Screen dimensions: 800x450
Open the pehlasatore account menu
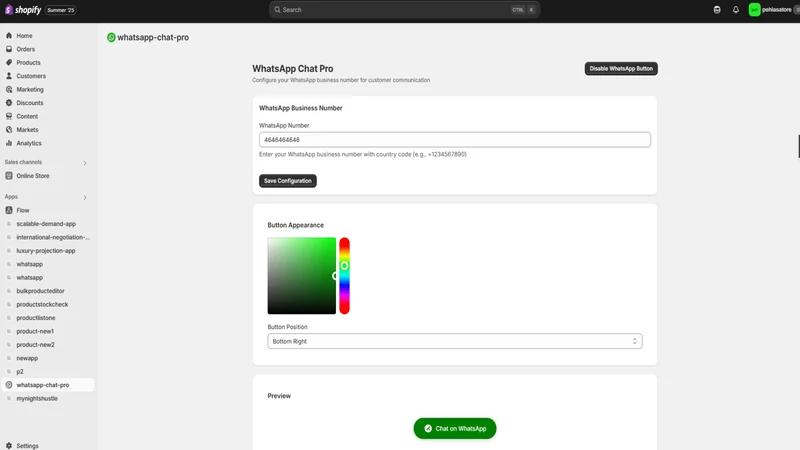772,10
